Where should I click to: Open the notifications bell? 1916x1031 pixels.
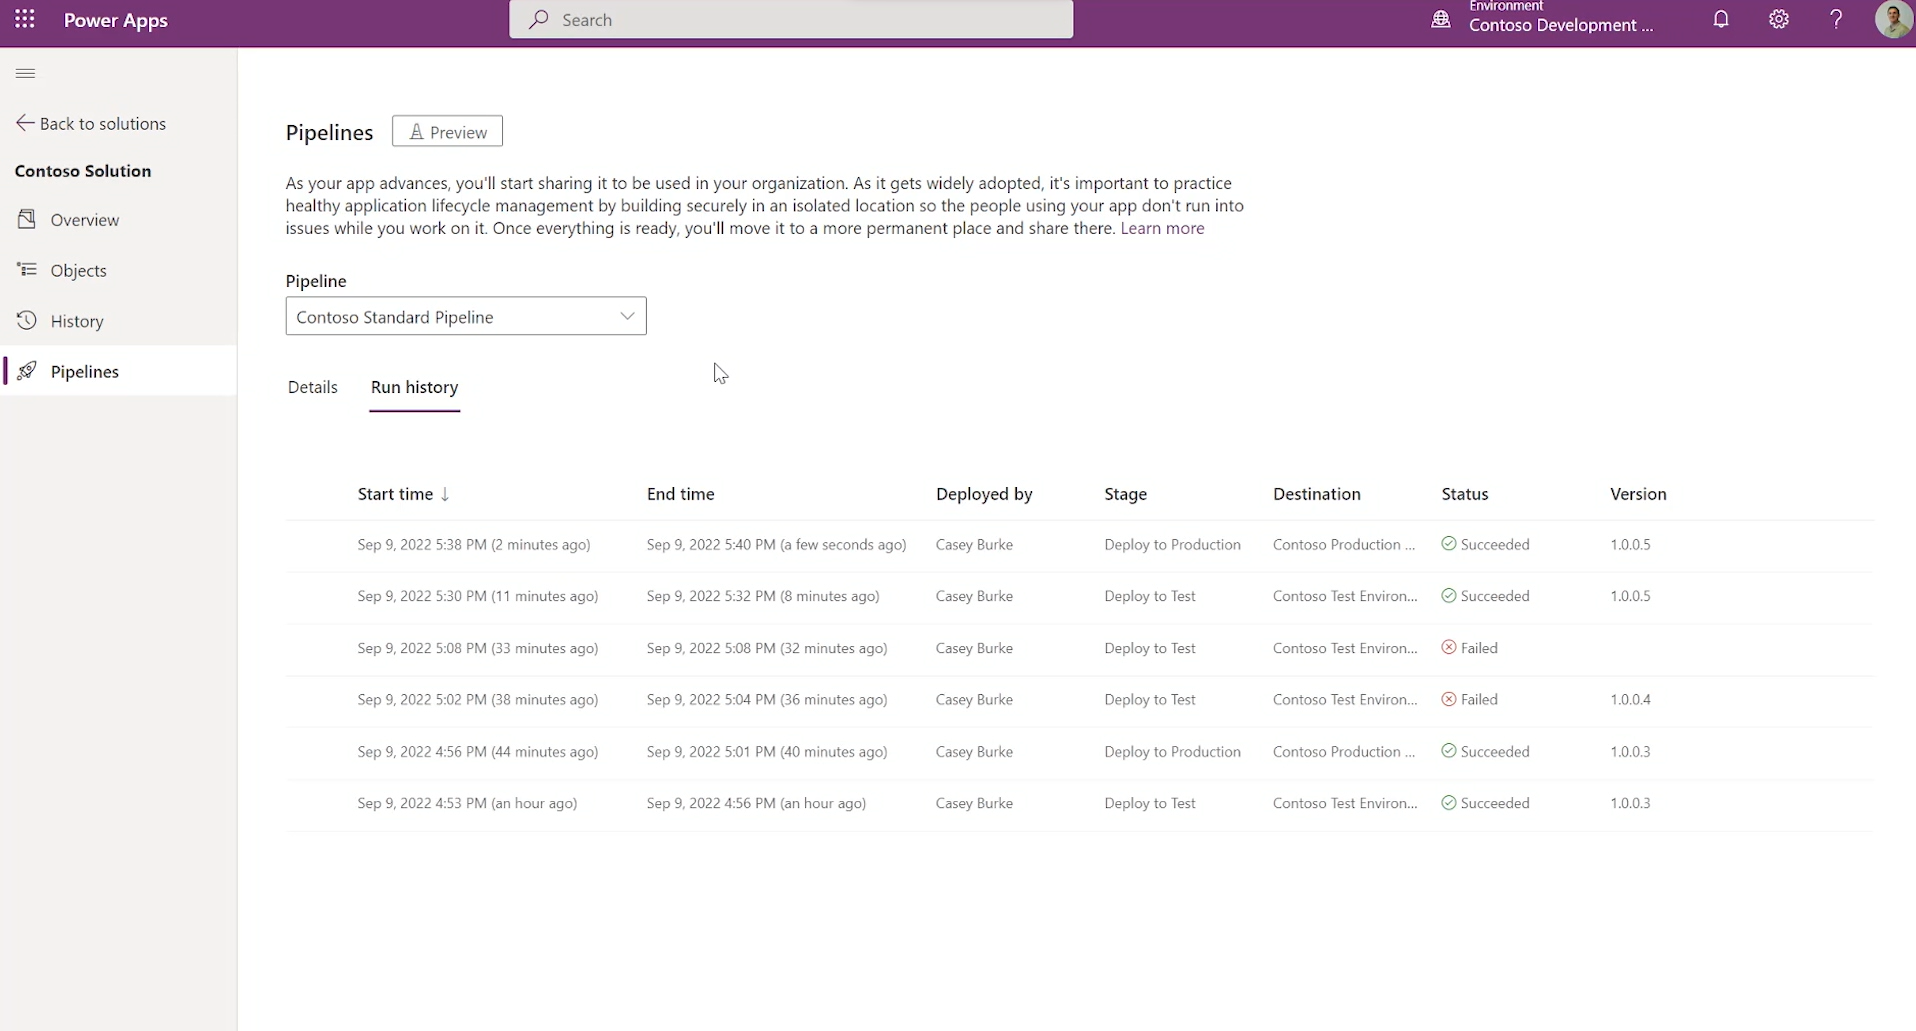pos(1720,19)
